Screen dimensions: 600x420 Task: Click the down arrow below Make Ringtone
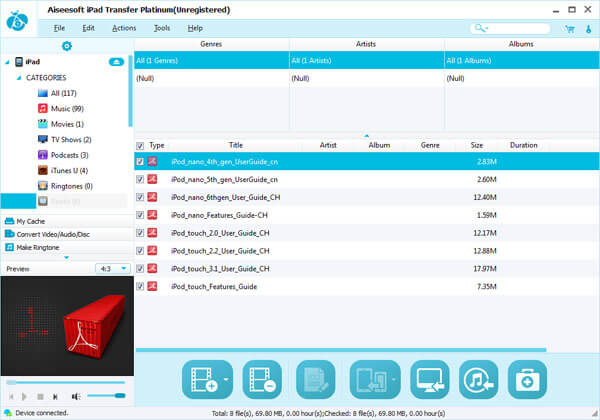[x=67, y=257]
